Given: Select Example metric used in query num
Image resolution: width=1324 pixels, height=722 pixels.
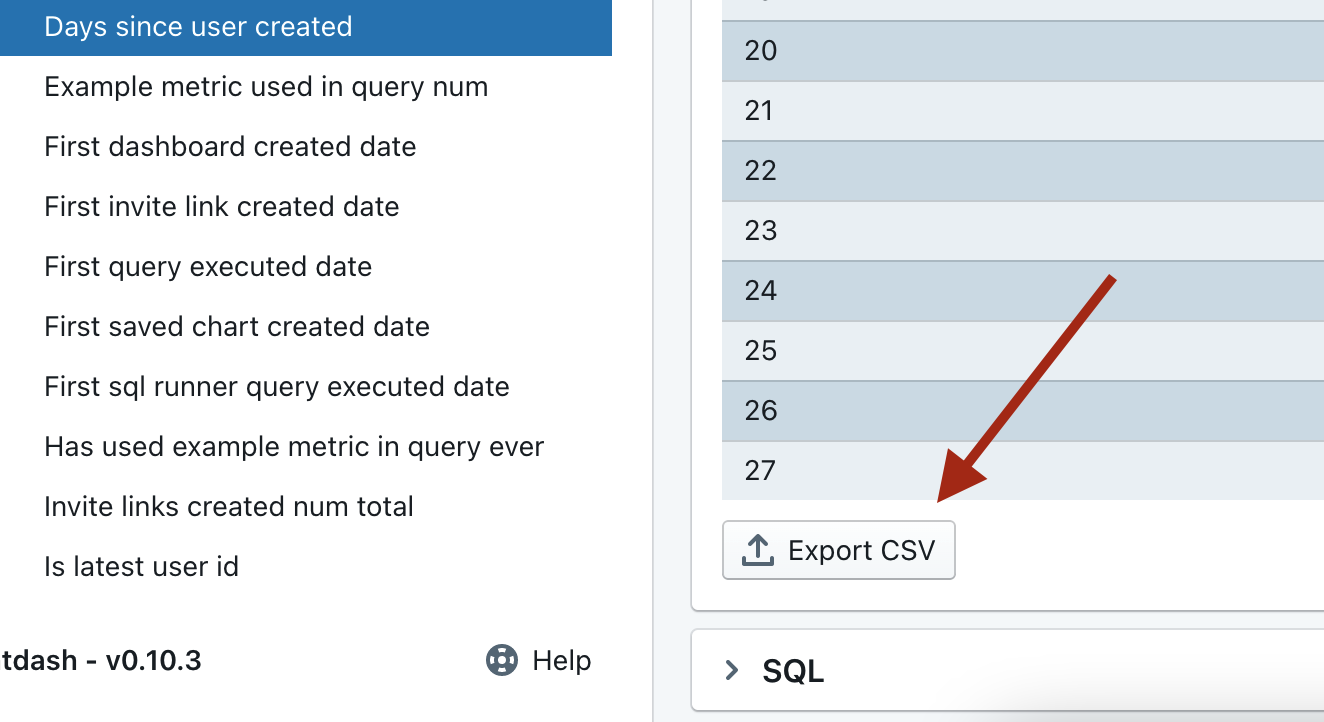Looking at the screenshot, I should (266, 87).
